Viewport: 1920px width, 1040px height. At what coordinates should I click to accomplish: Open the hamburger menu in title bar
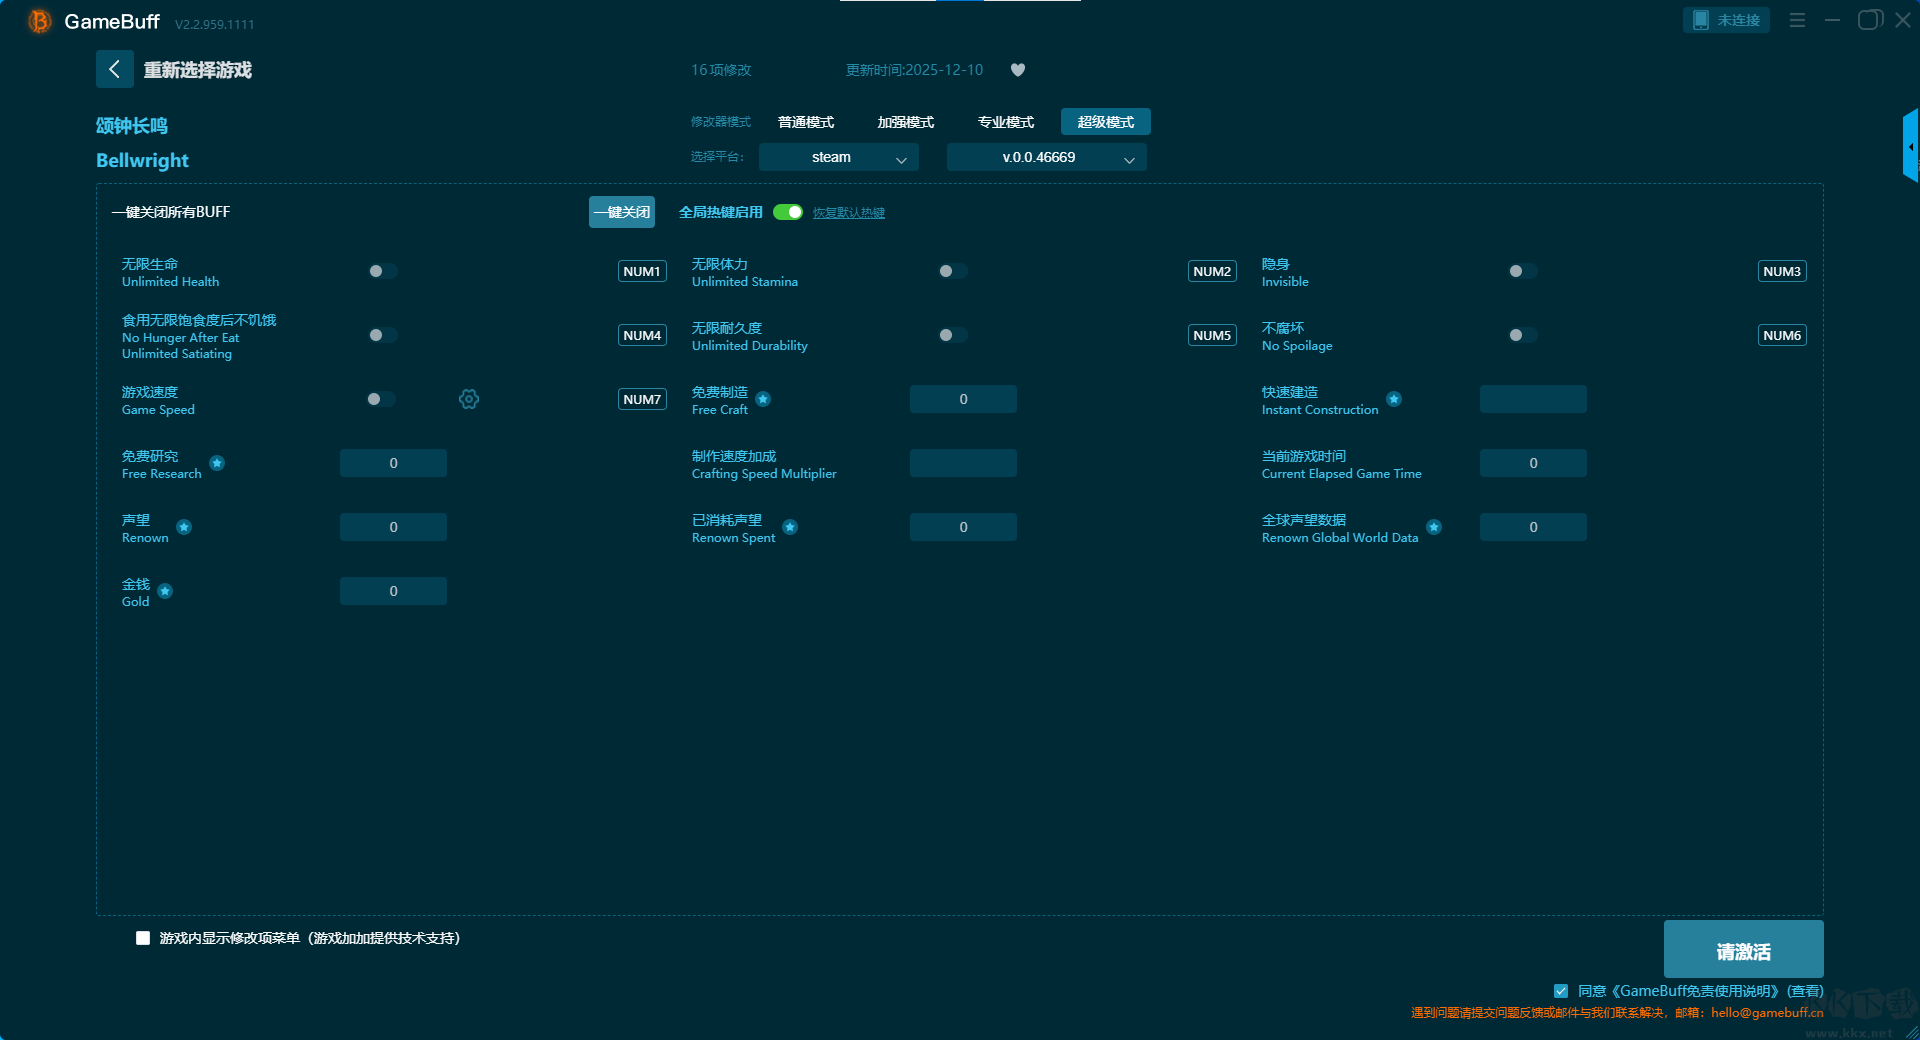pyautogui.click(x=1797, y=20)
